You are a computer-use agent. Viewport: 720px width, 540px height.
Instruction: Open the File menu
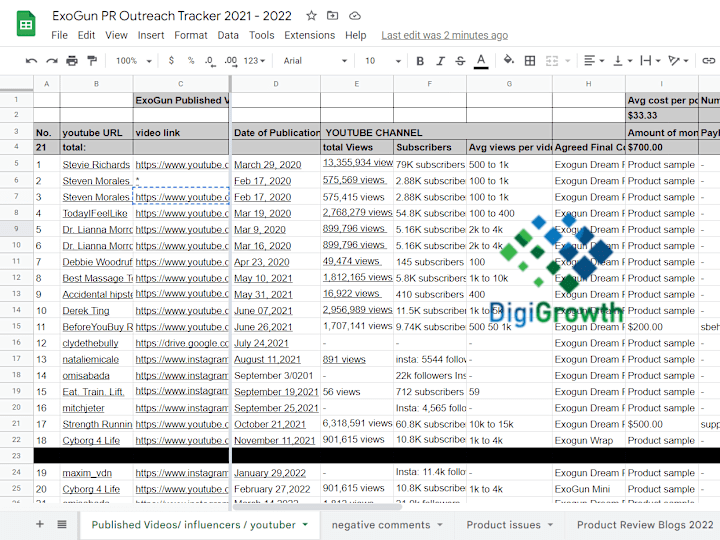pos(59,35)
